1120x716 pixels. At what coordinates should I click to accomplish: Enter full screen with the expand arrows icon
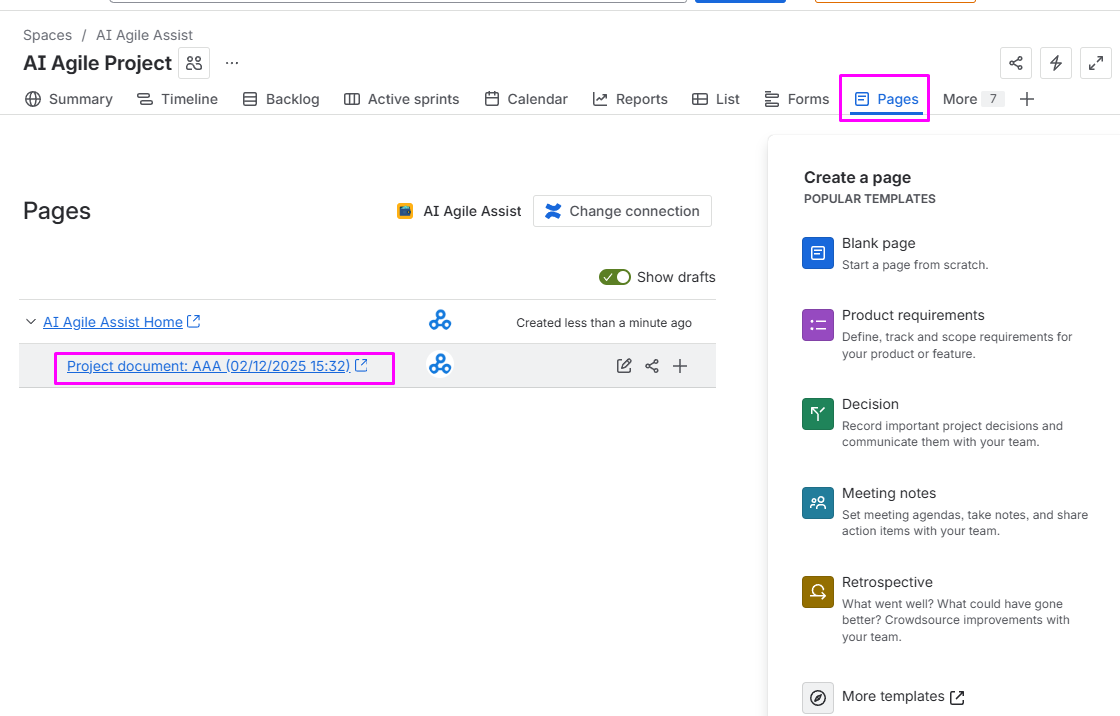pos(1096,63)
